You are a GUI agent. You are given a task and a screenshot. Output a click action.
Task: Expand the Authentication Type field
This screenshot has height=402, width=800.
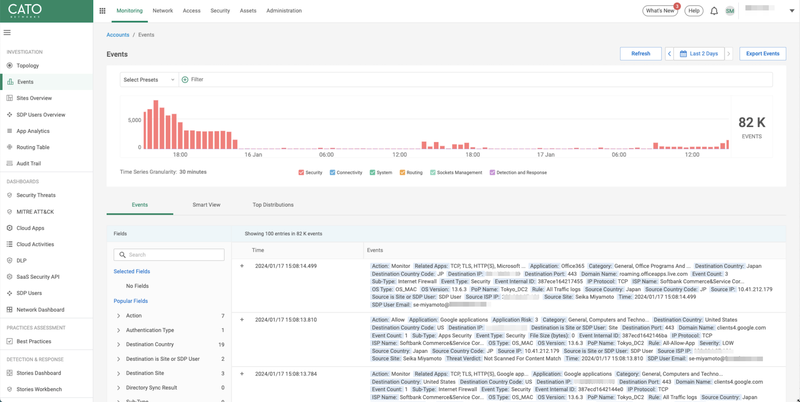point(119,330)
